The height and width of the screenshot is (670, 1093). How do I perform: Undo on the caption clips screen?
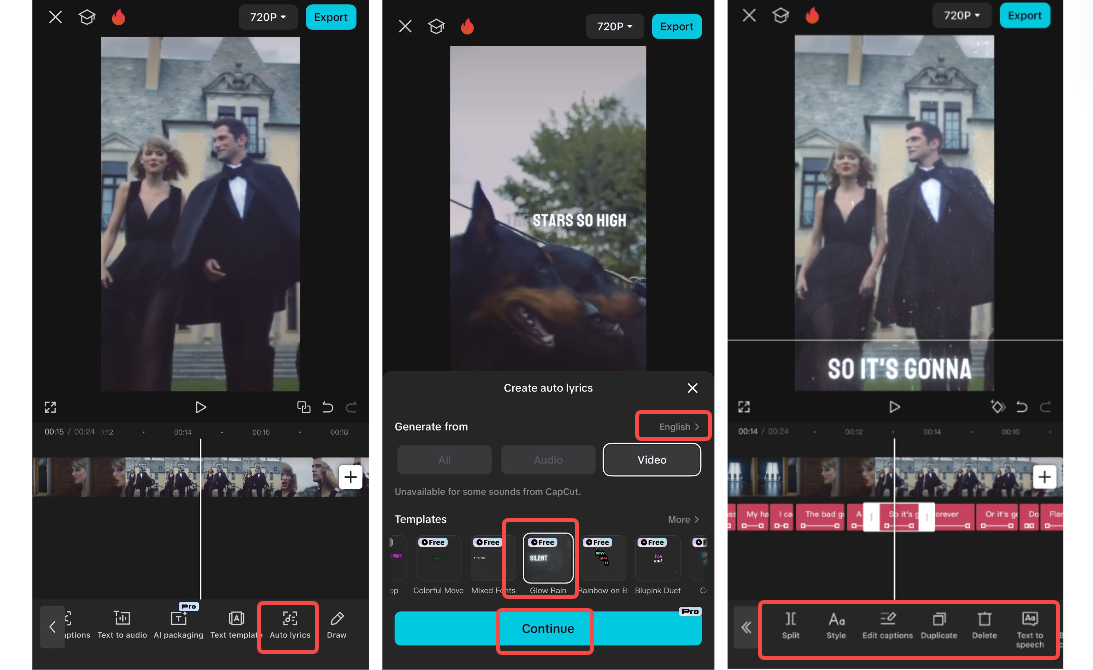[x=1021, y=407]
